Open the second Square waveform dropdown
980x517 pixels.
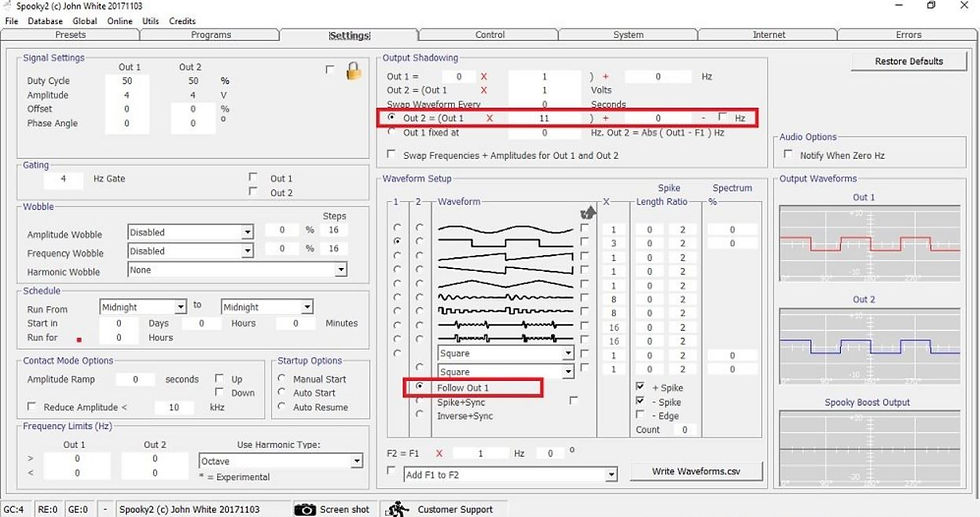point(568,371)
